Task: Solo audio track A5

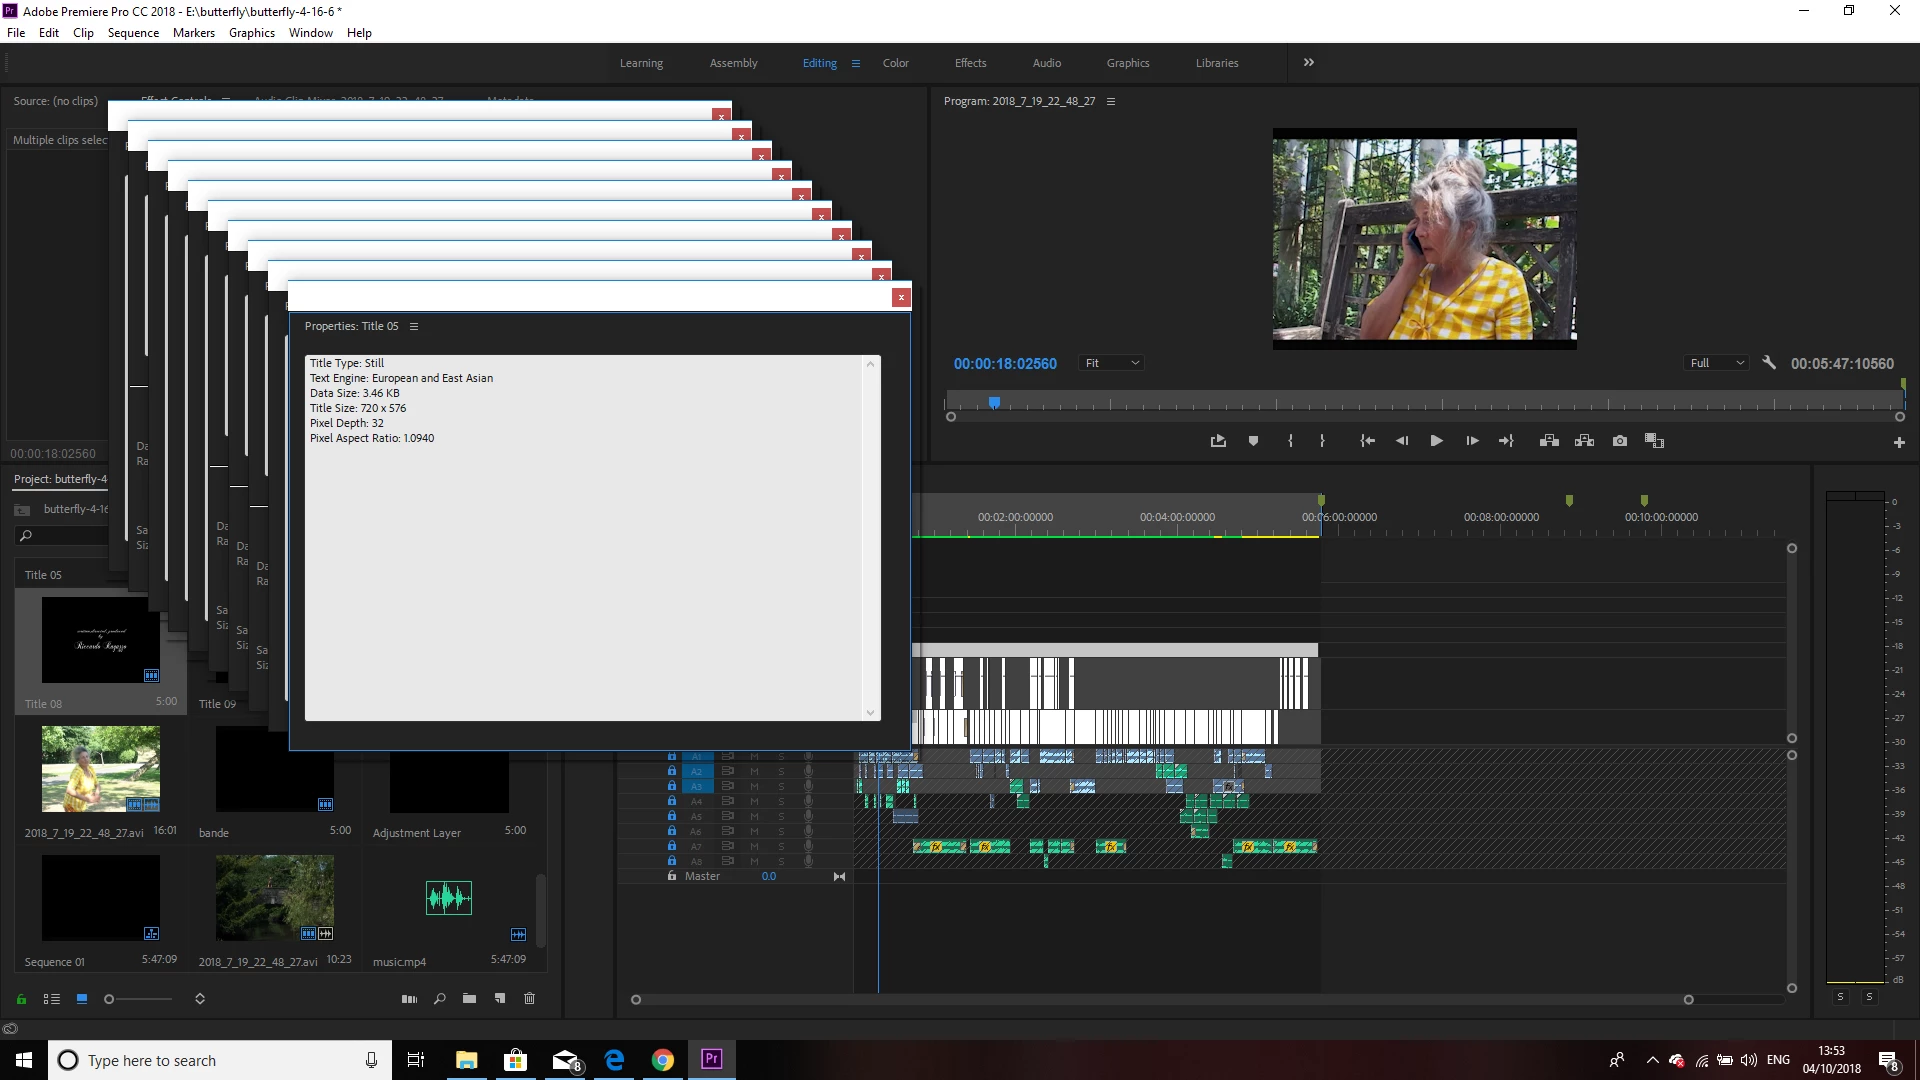Action: pos(781,816)
